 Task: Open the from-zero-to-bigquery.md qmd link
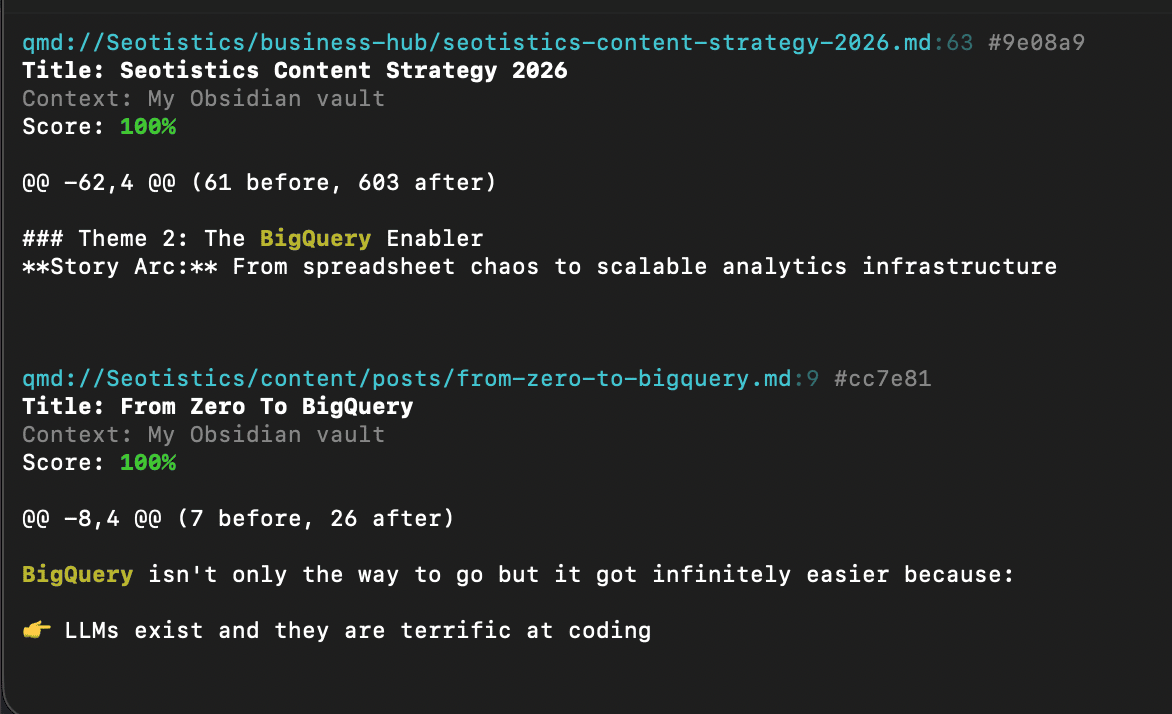point(407,379)
